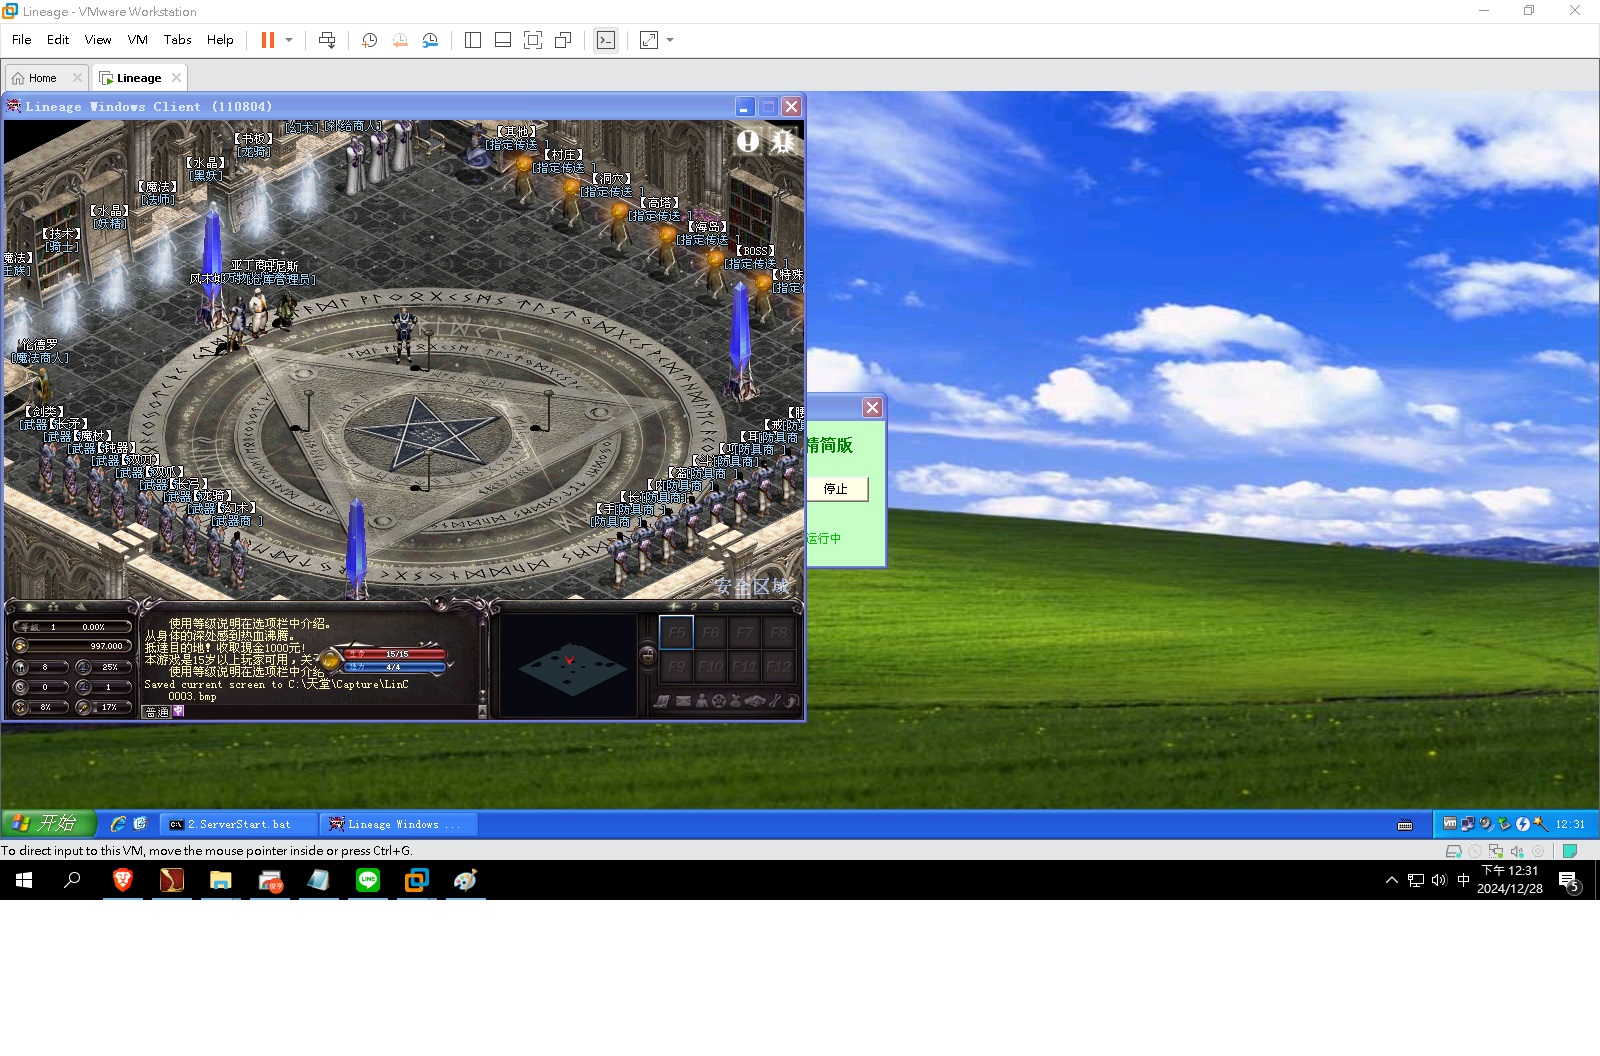Expand the stretch guest dropdown arrow
Image resolution: width=1600 pixels, height=1056 pixels.
[x=670, y=40]
